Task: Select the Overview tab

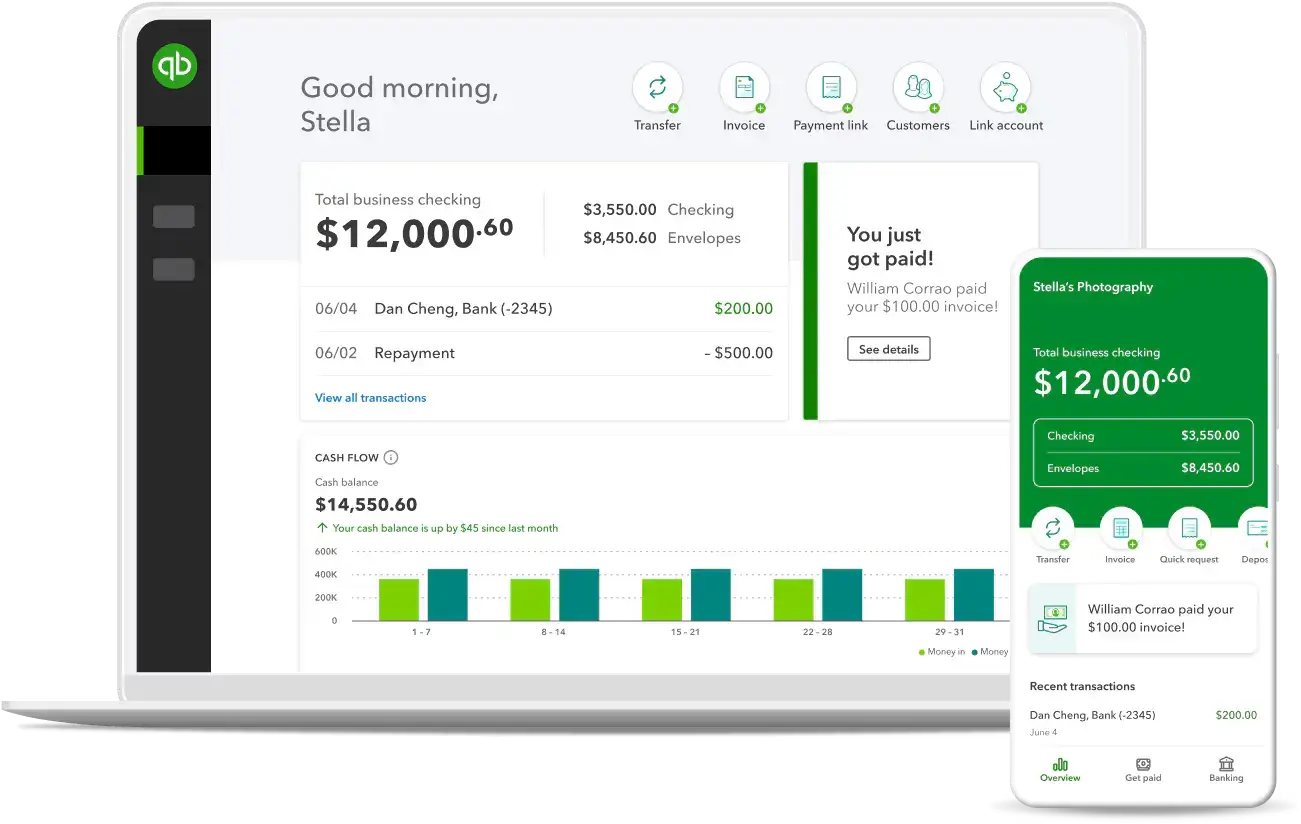Action: [1060, 770]
